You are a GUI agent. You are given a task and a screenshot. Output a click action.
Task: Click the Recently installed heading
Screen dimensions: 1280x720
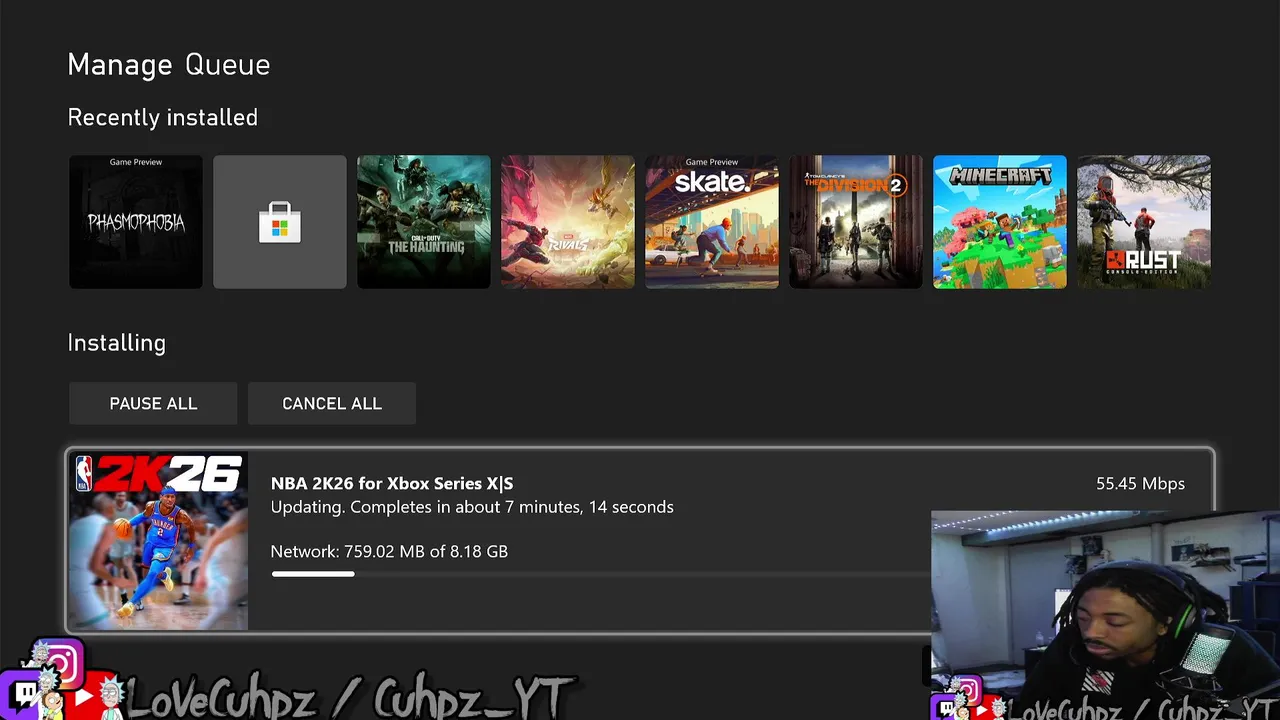coord(163,118)
